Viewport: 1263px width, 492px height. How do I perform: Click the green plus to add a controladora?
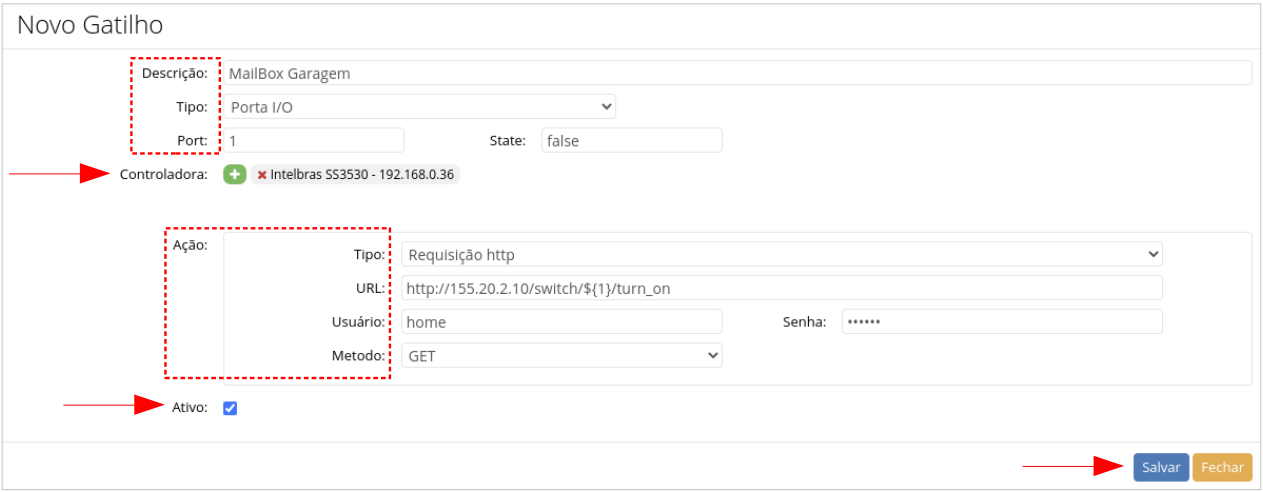234,174
